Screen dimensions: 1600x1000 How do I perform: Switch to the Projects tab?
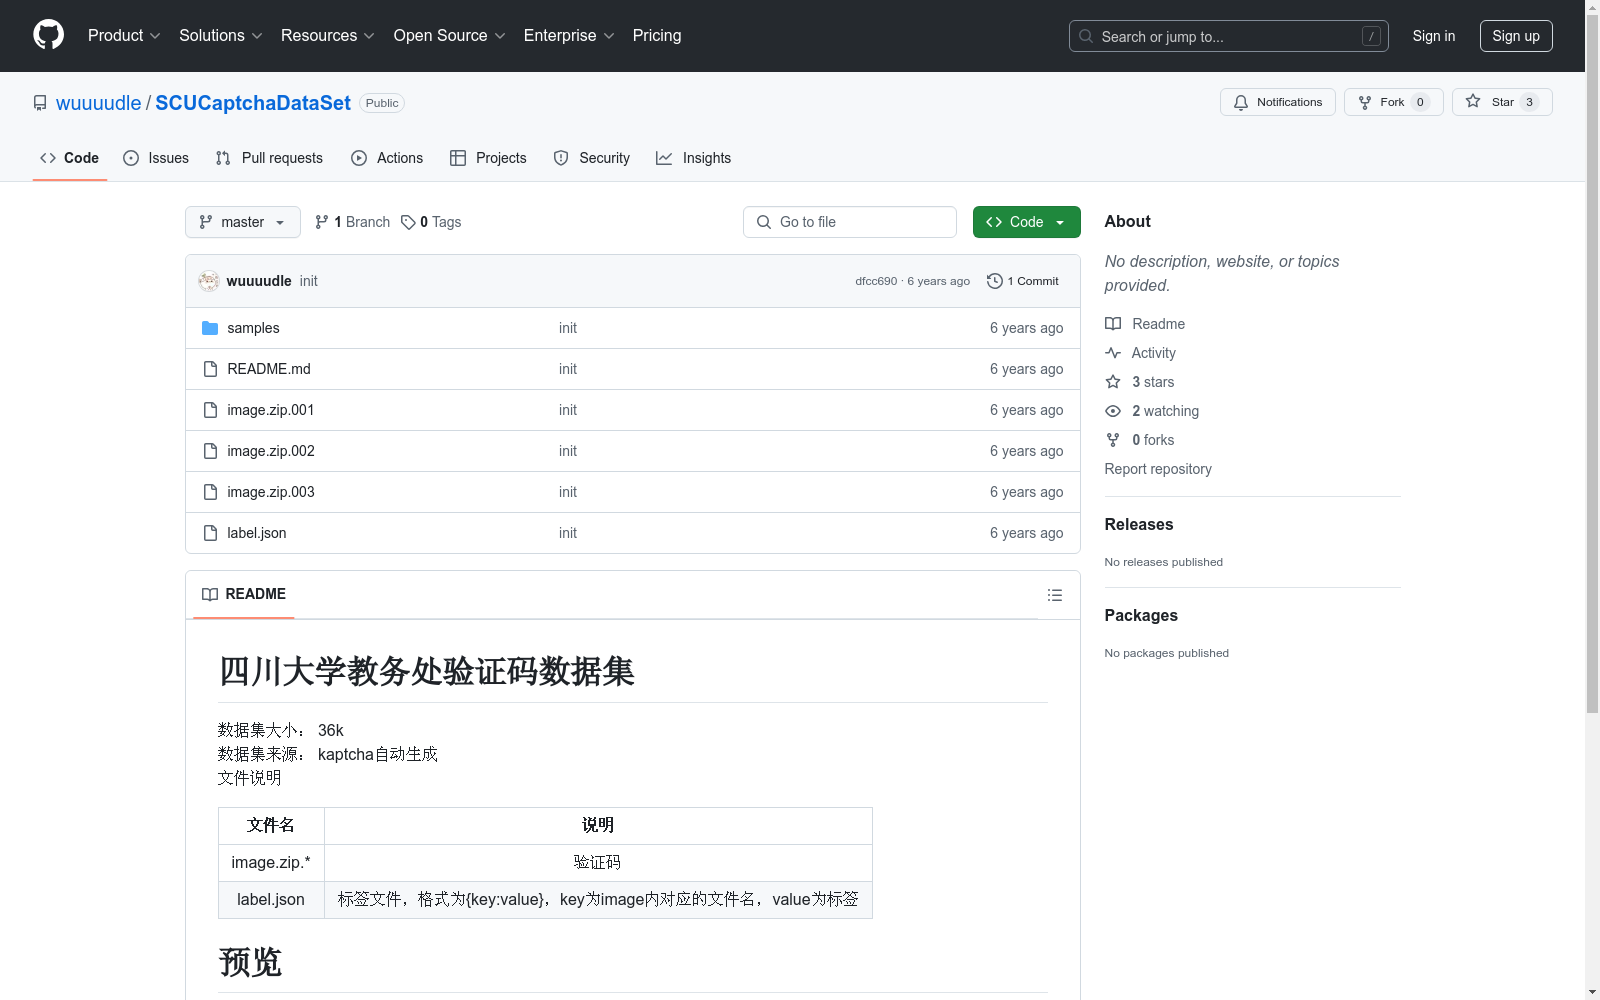pos(488,158)
